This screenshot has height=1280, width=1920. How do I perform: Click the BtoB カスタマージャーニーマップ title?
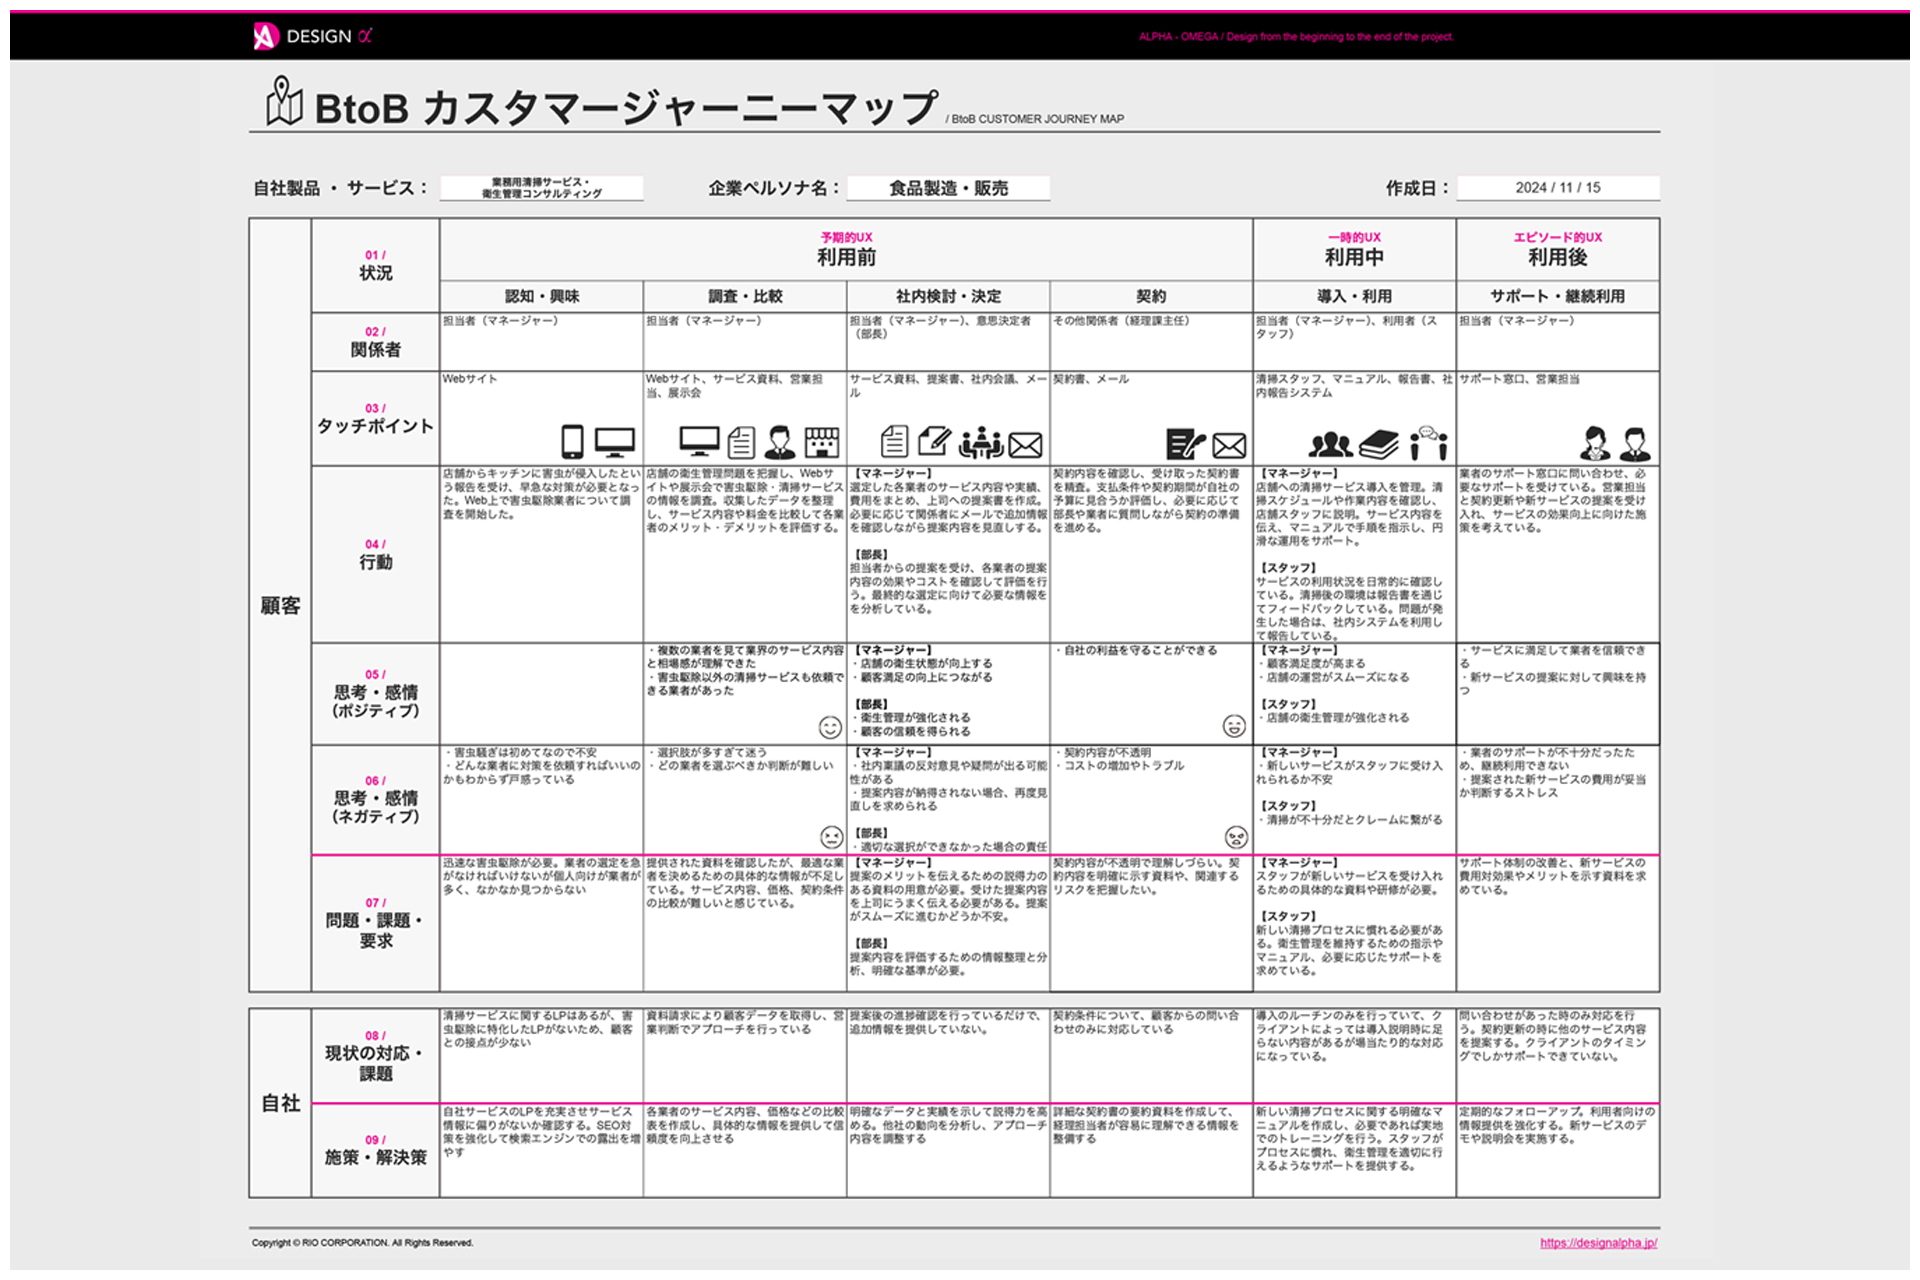(626, 107)
